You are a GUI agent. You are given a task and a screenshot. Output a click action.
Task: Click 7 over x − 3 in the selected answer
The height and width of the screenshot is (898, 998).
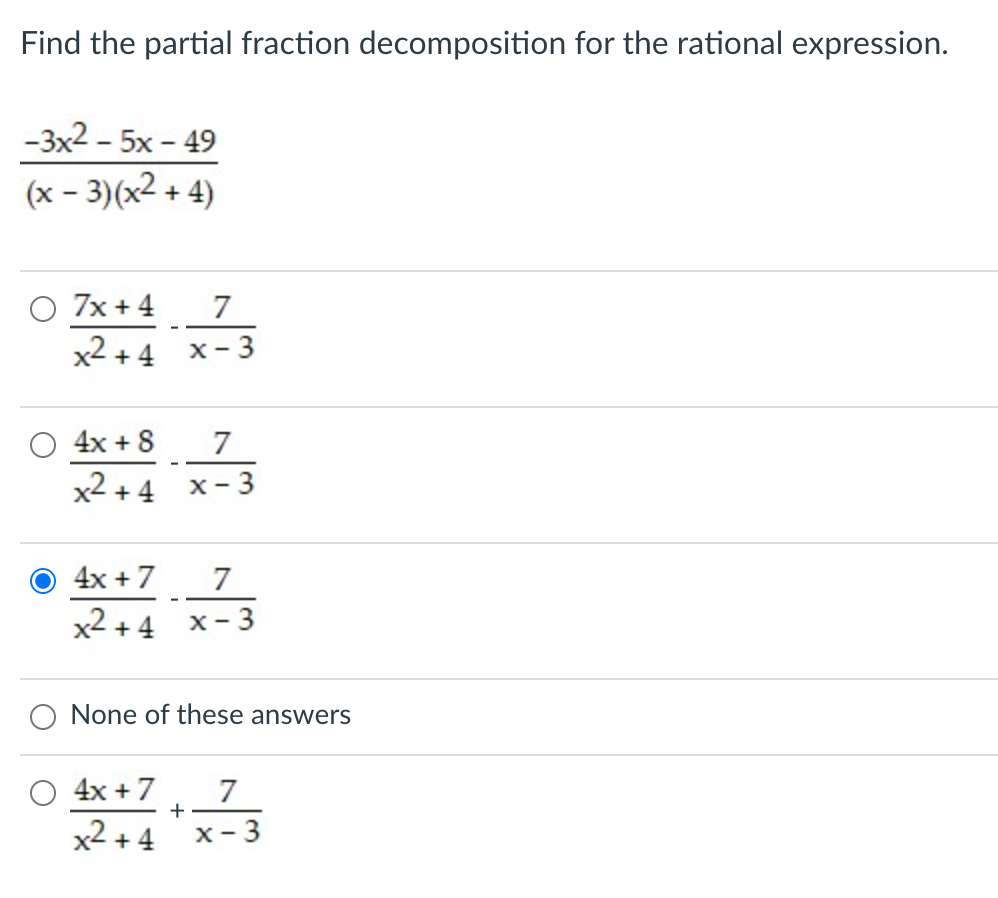(221, 600)
